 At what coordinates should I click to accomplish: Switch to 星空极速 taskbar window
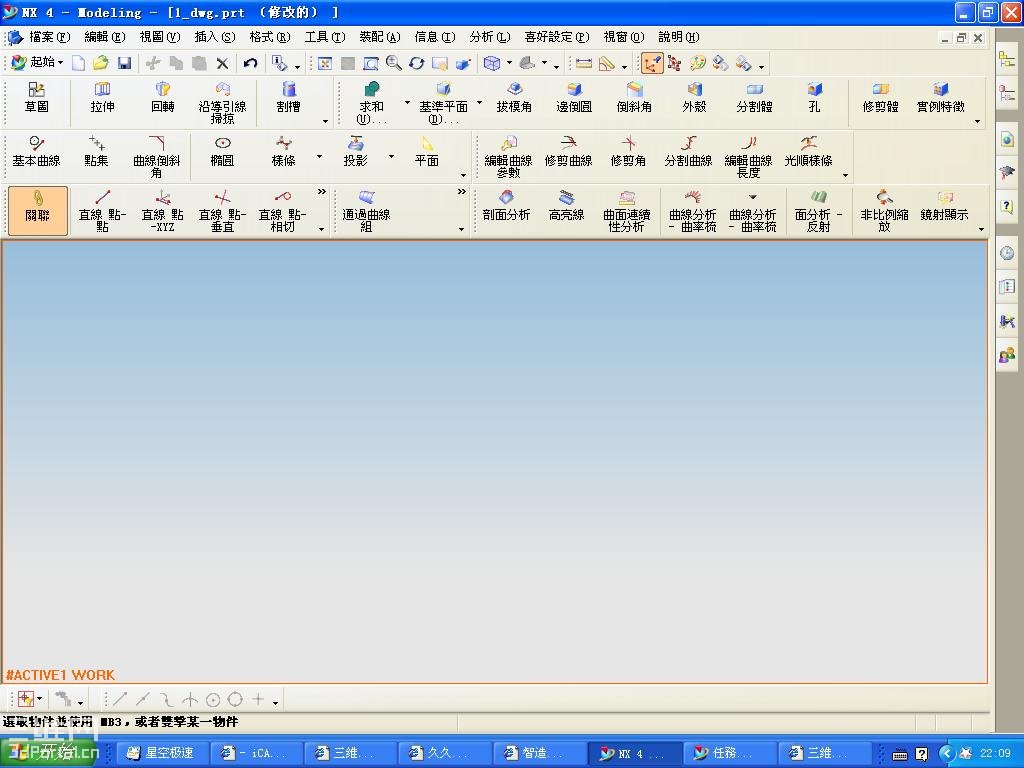[164, 753]
